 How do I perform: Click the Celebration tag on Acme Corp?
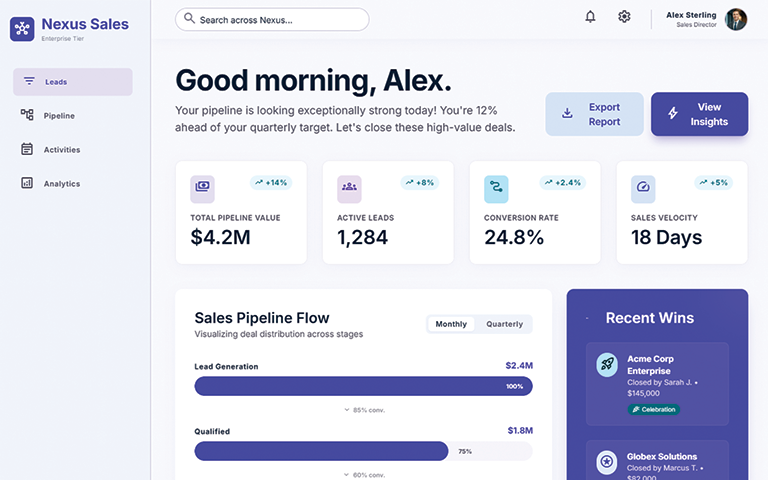tap(653, 409)
